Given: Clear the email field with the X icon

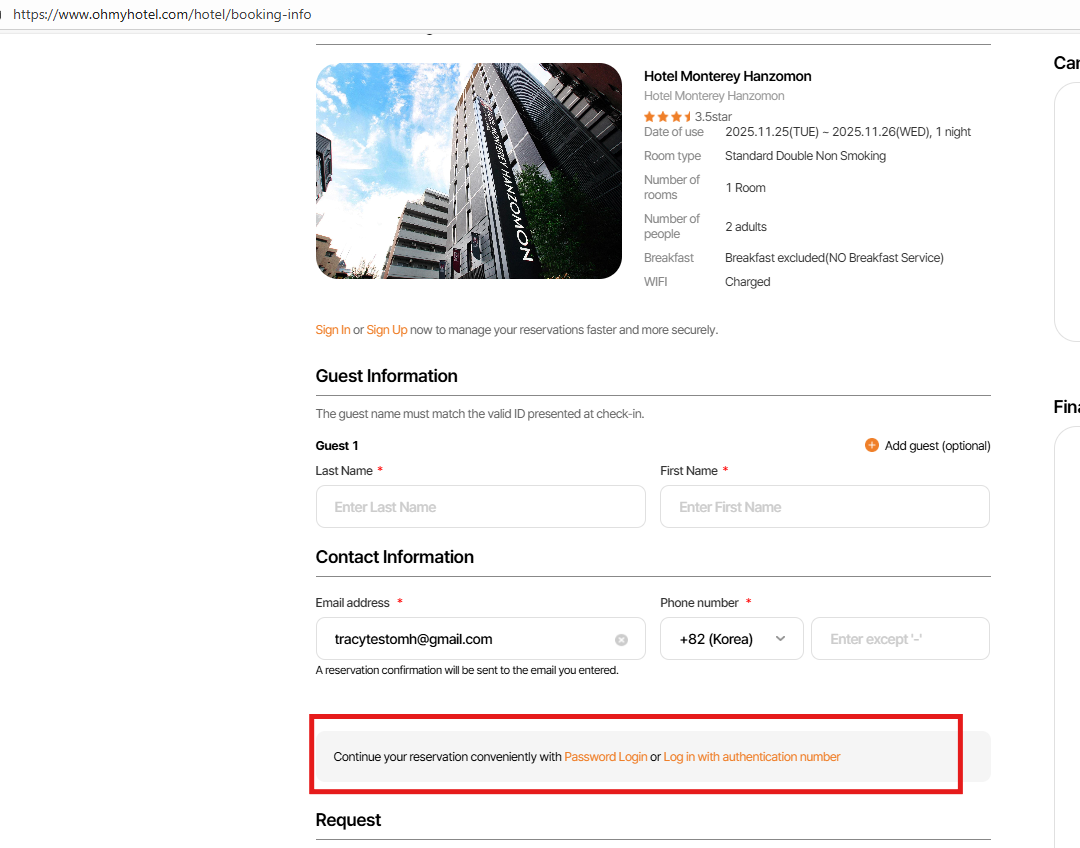Looking at the screenshot, I should [621, 640].
